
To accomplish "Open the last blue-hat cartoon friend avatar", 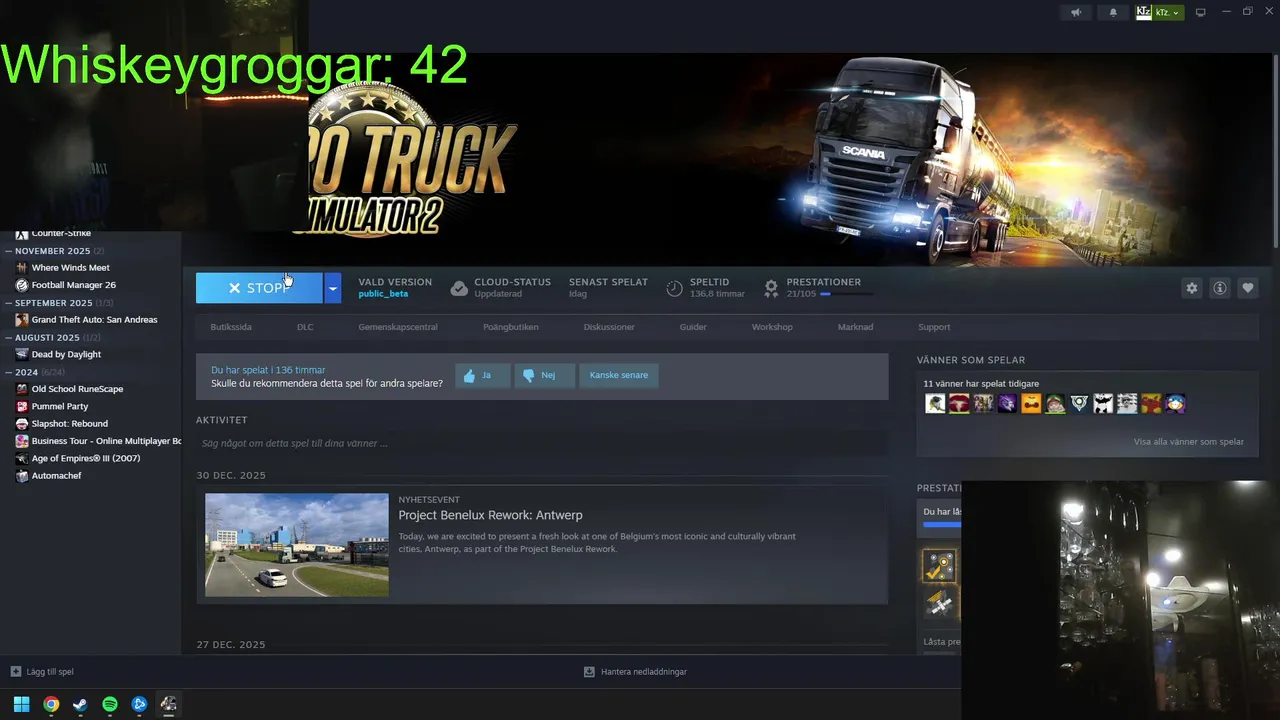I will pos(1175,404).
